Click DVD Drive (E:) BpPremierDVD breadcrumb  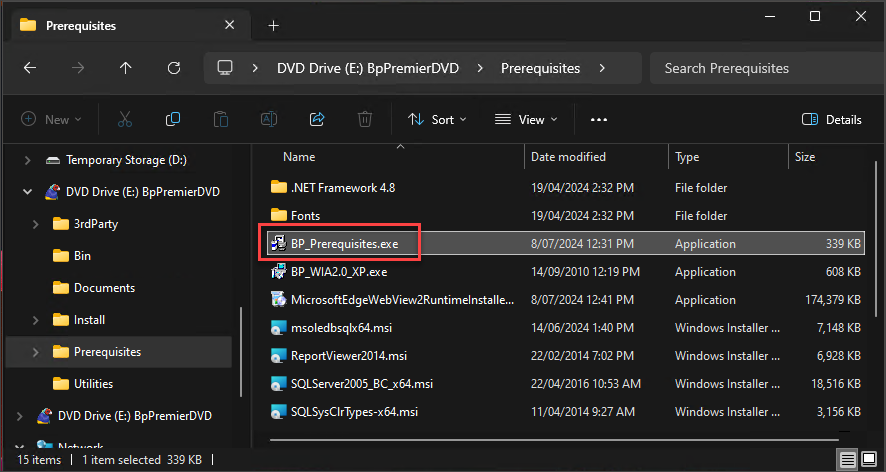(368, 68)
